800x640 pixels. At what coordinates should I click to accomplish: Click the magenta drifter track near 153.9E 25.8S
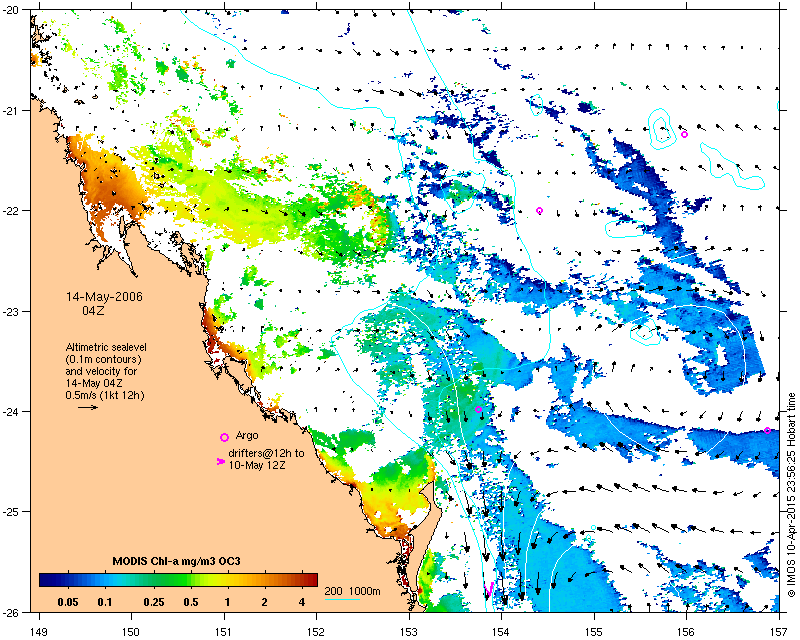click(x=489, y=588)
